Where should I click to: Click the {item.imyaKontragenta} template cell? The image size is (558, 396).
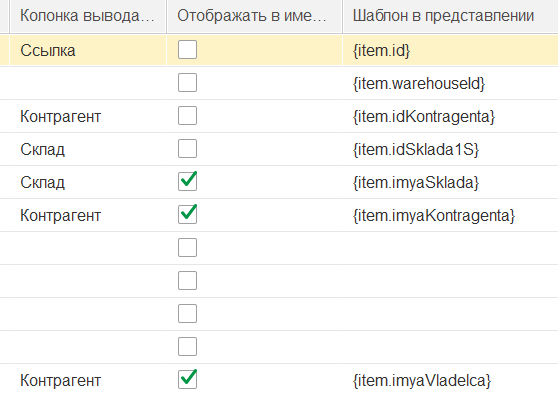coord(450,216)
